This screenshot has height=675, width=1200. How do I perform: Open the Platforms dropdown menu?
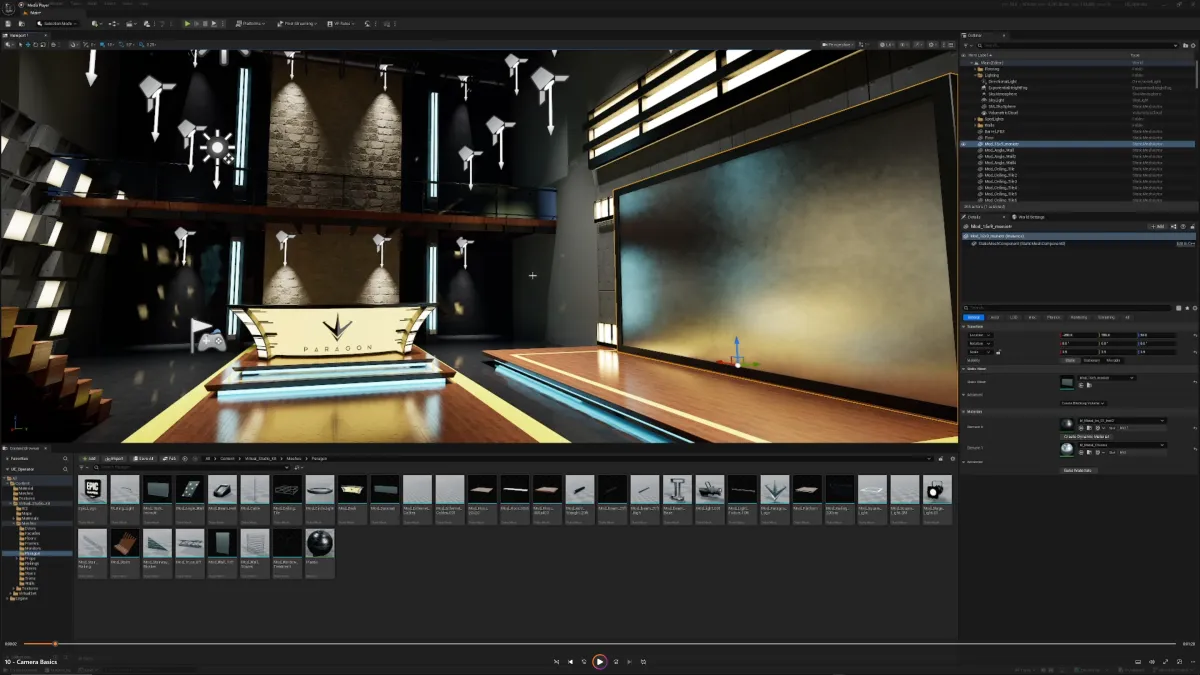(x=250, y=24)
